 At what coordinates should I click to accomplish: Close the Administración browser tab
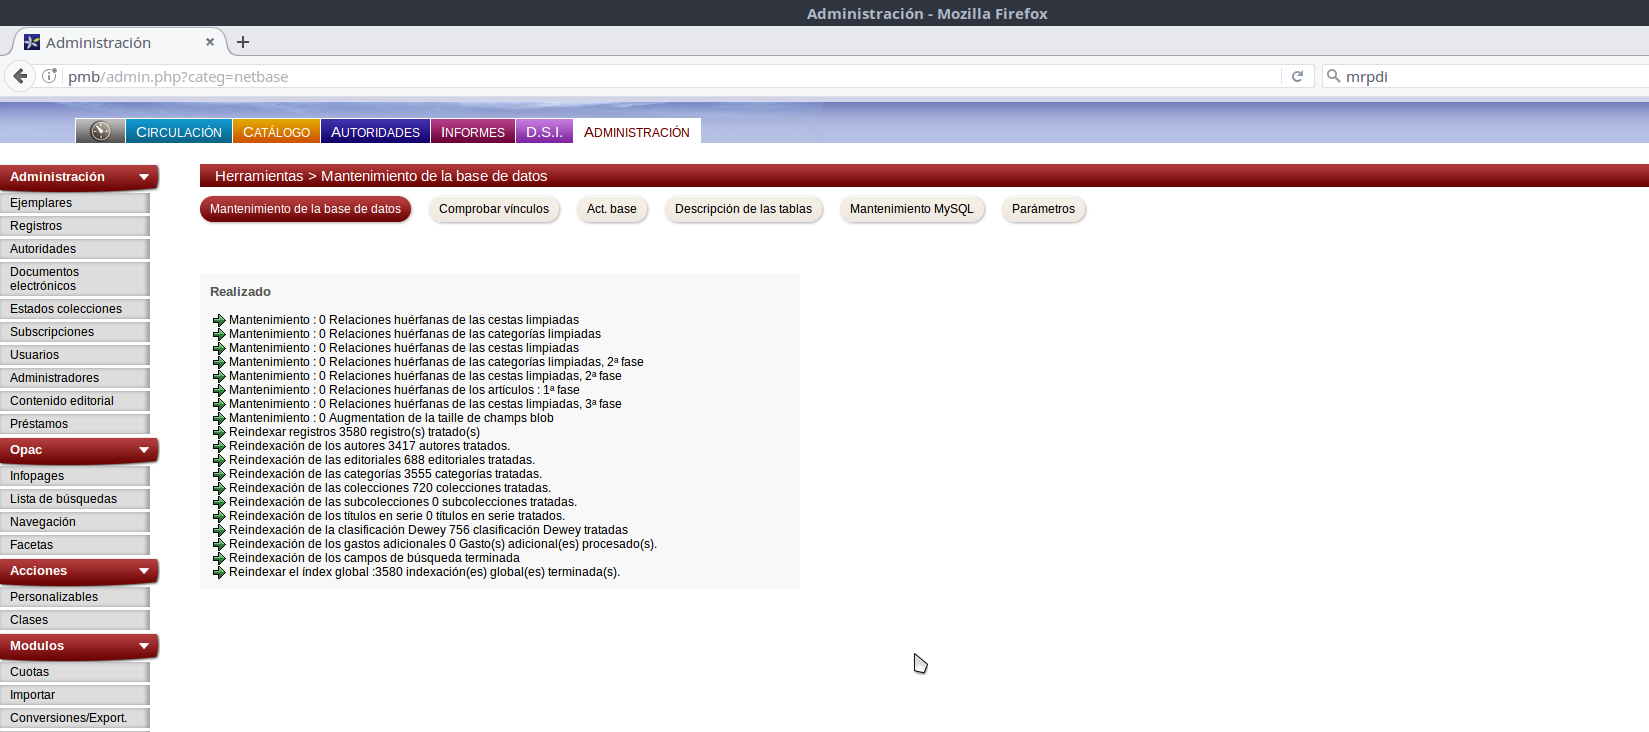210,42
